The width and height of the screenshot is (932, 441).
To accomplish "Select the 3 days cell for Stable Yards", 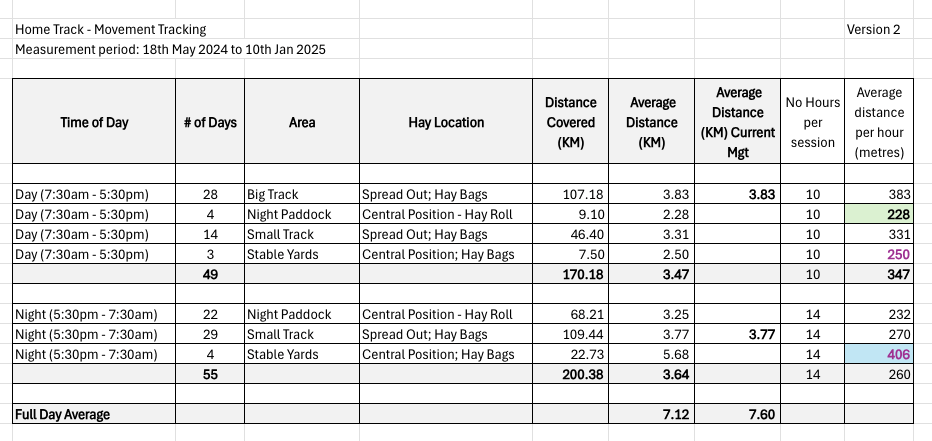I will [210, 254].
